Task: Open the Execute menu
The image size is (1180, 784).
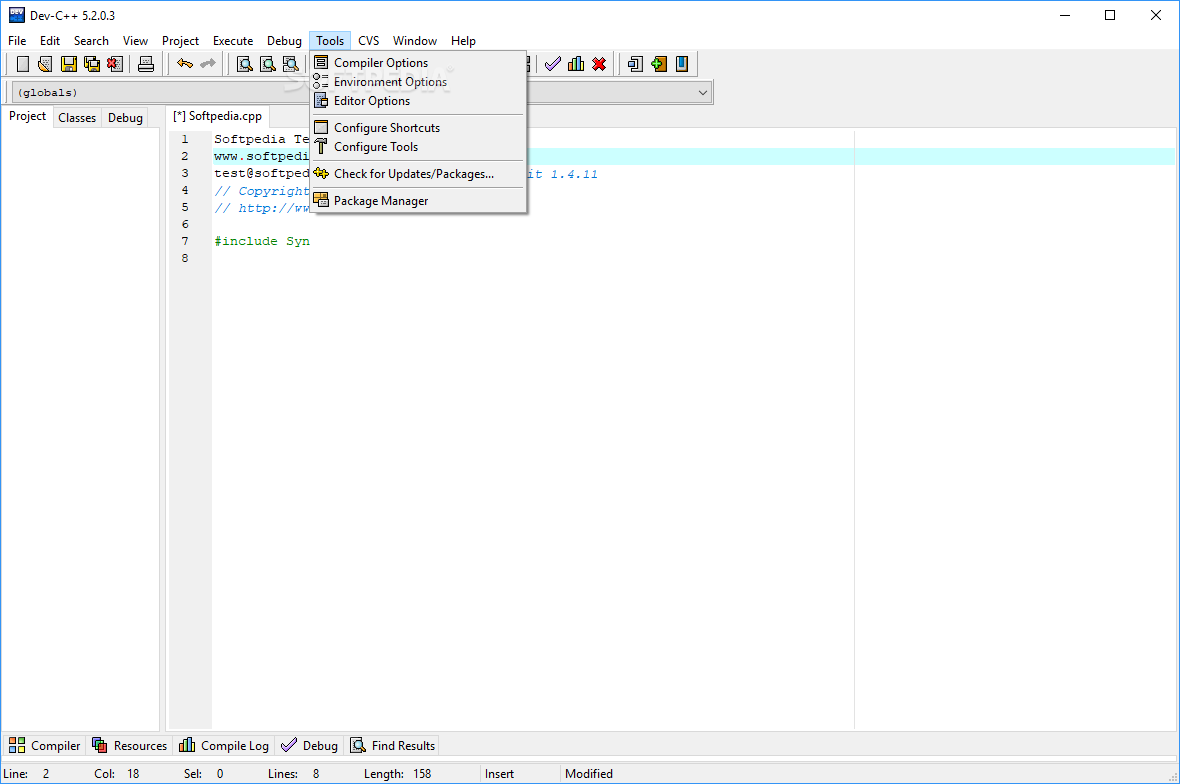Action: tap(233, 41)
